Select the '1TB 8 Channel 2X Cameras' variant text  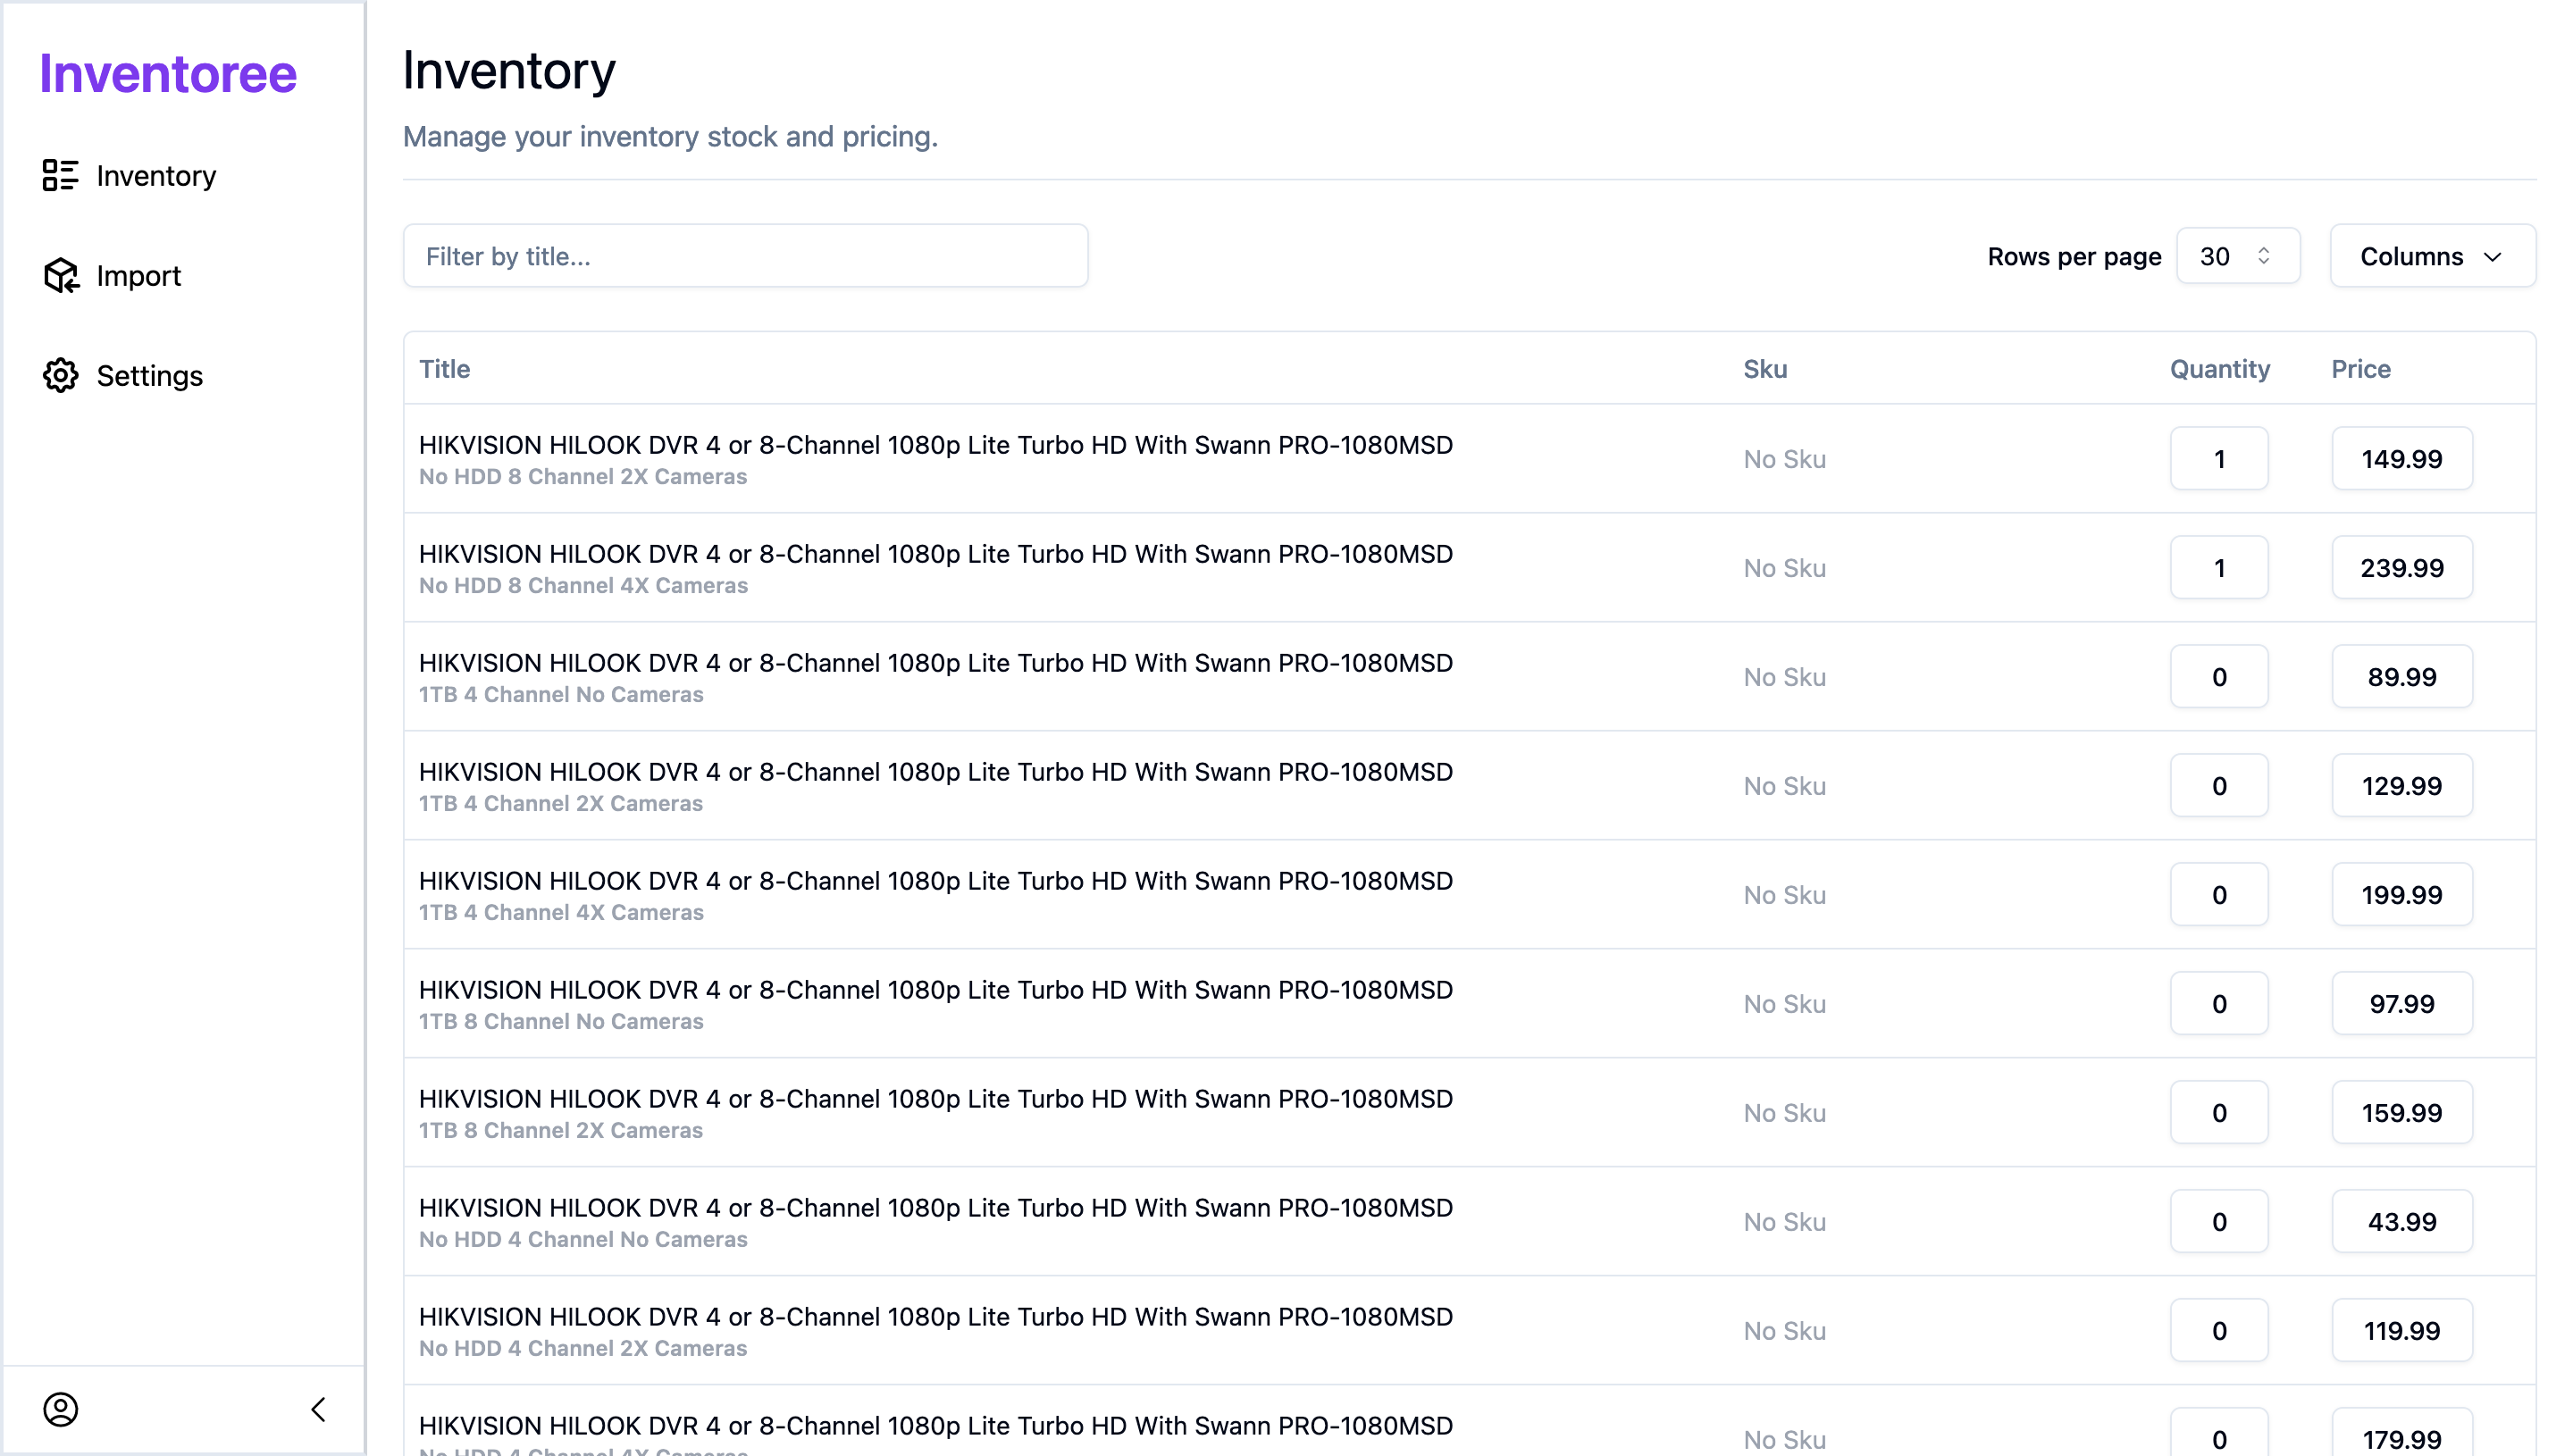pos(561,1131)
